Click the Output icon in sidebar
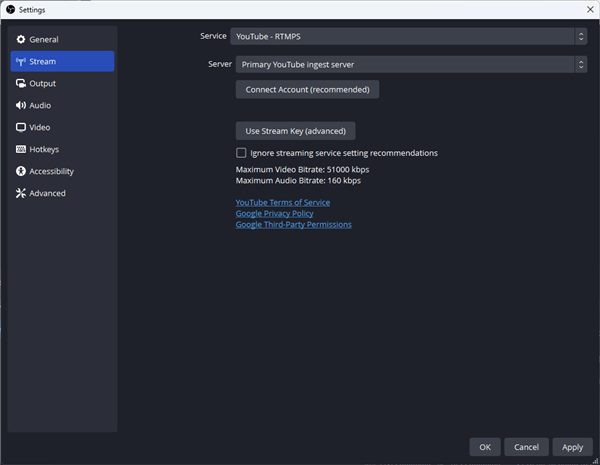Screen dimensions: 600x465 20,83
